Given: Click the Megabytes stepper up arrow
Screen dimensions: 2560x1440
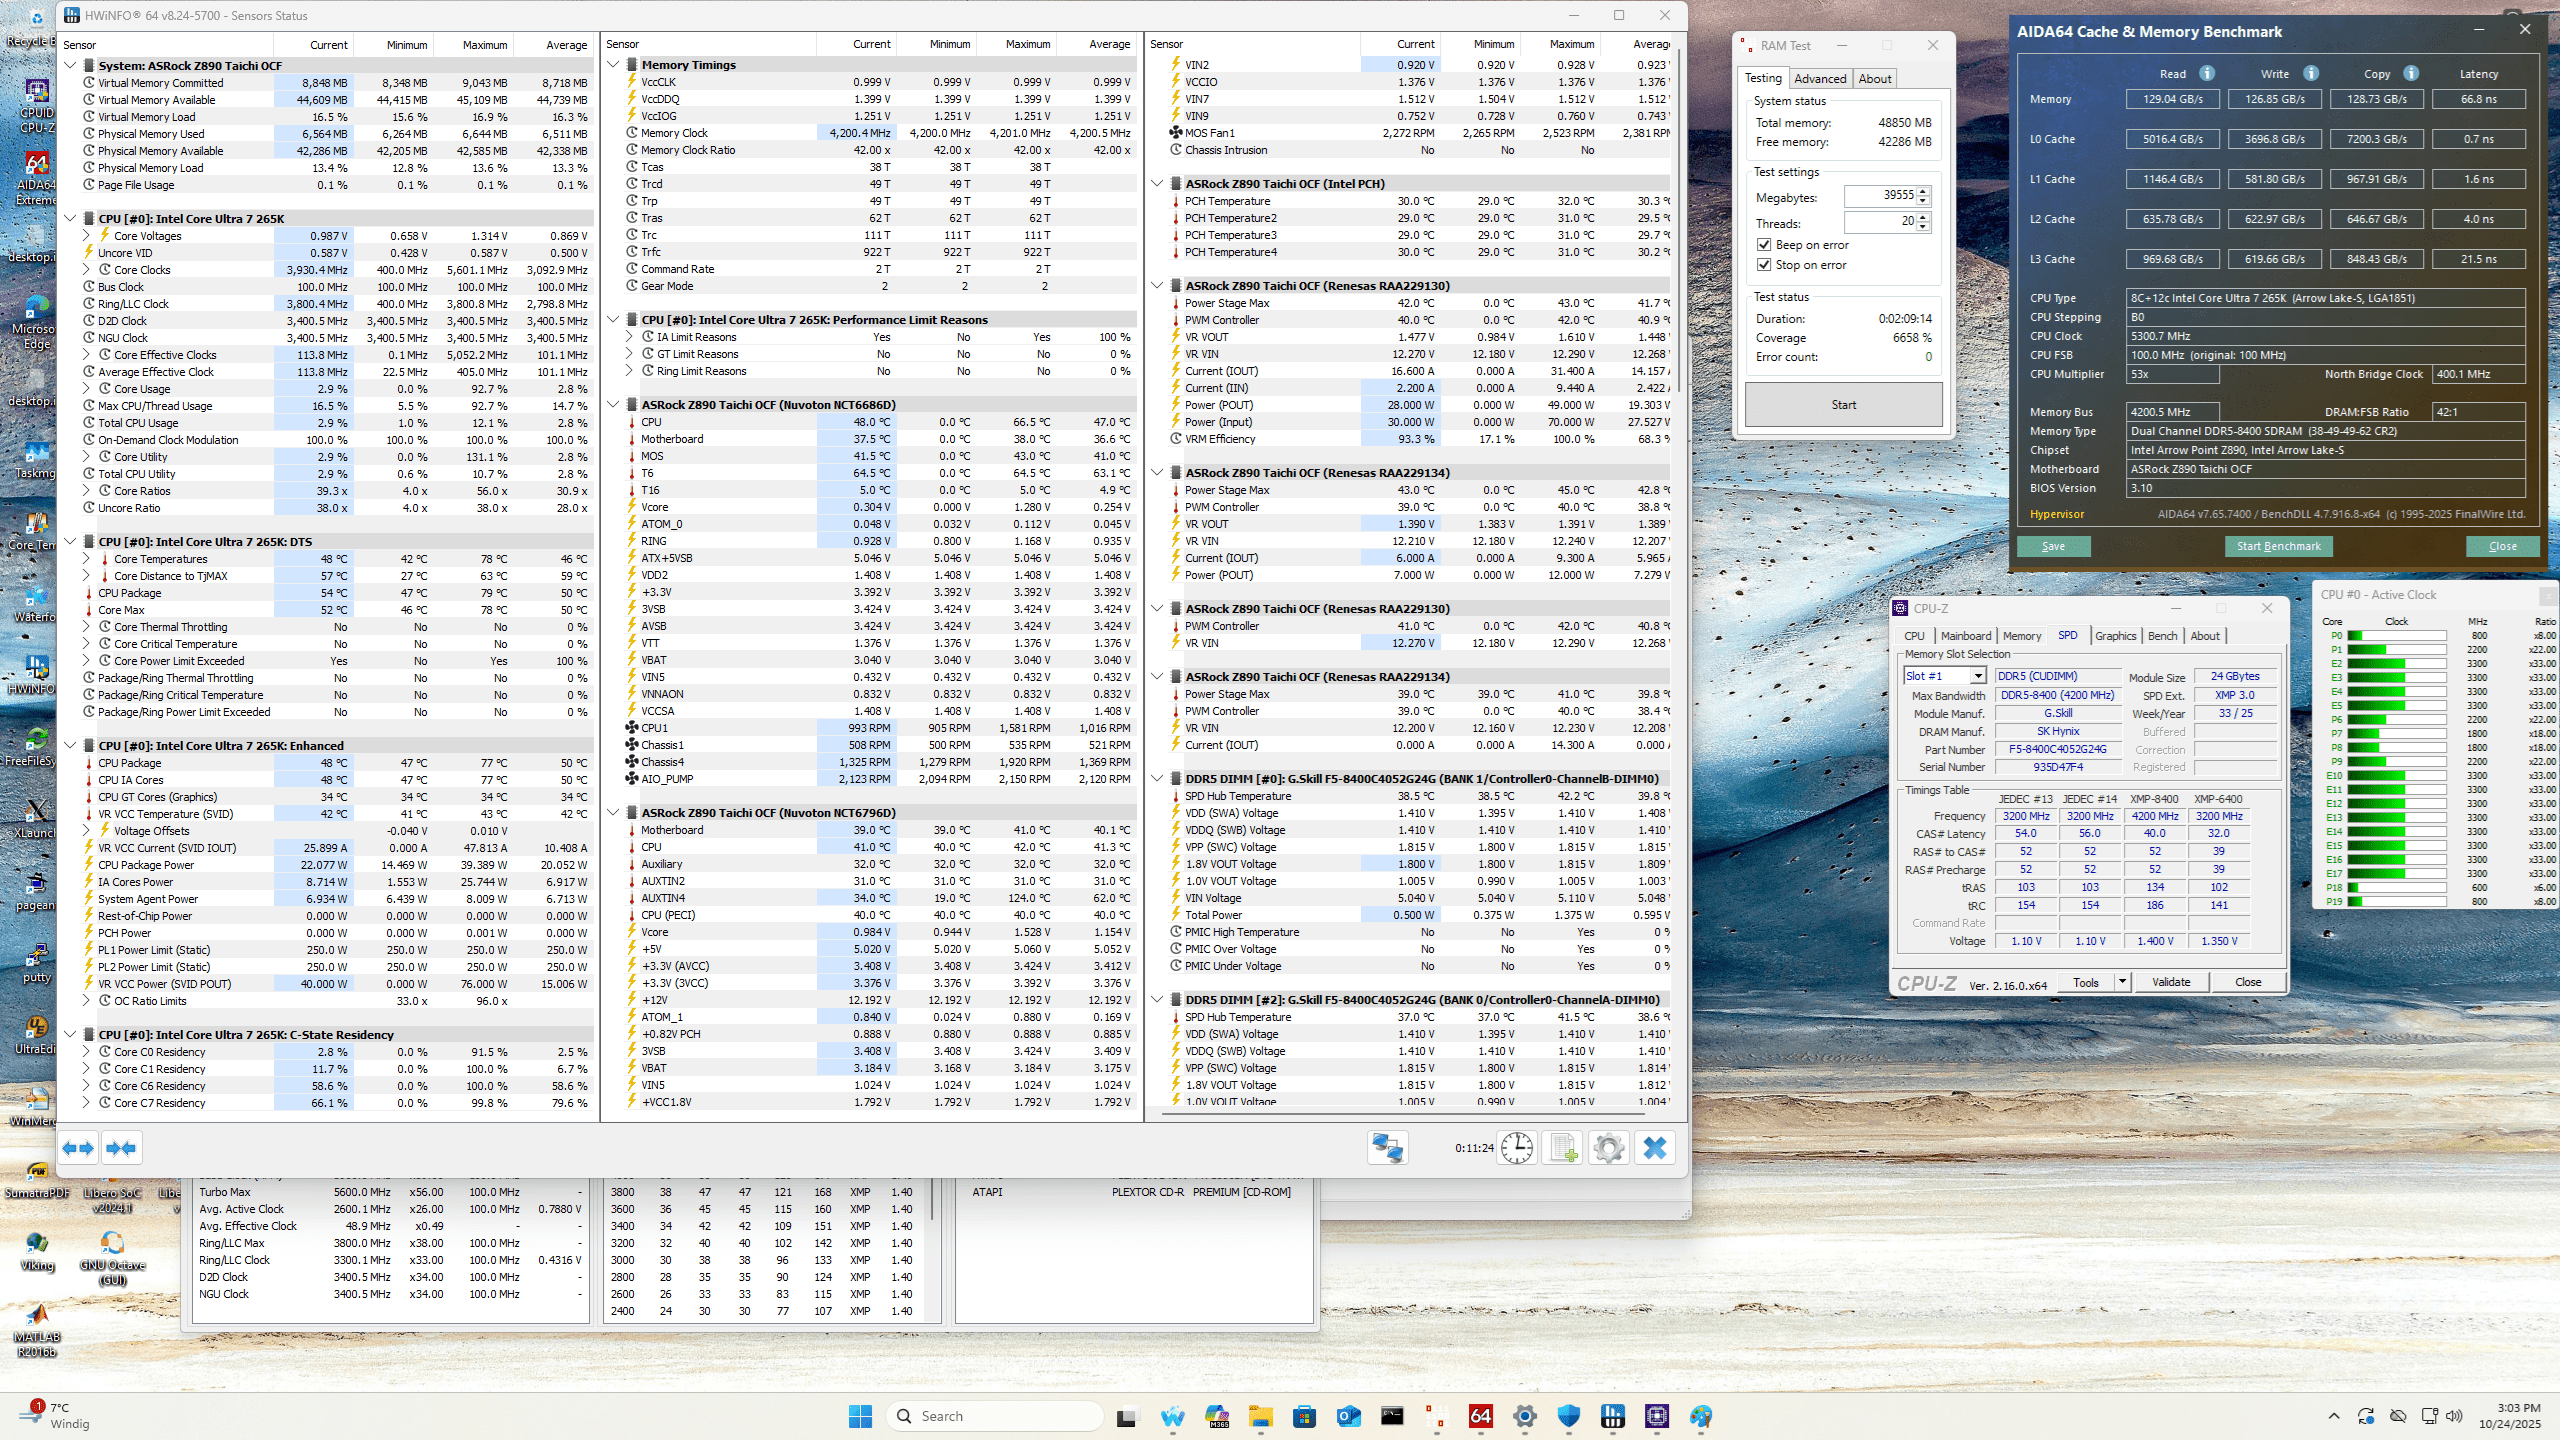Looking at the screenshot, I should [1923, 191].
